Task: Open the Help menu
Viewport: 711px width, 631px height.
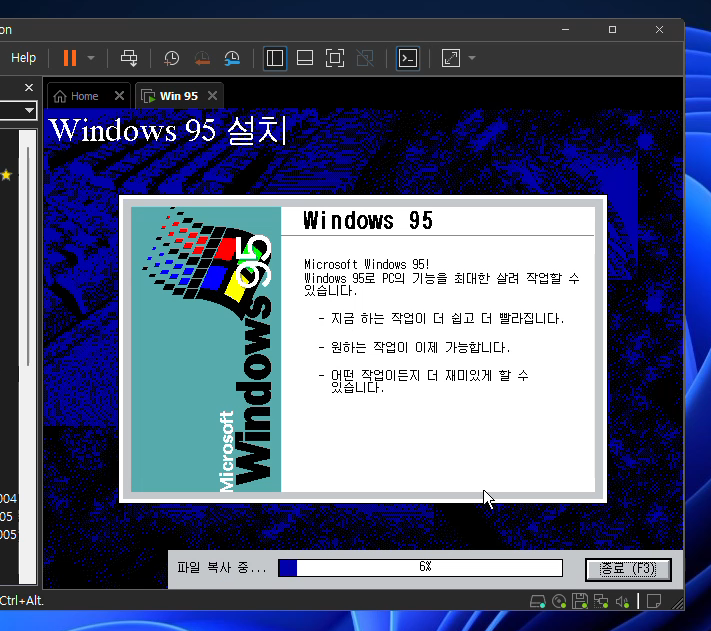Action: pyautogui.click(x=24, y=58)
